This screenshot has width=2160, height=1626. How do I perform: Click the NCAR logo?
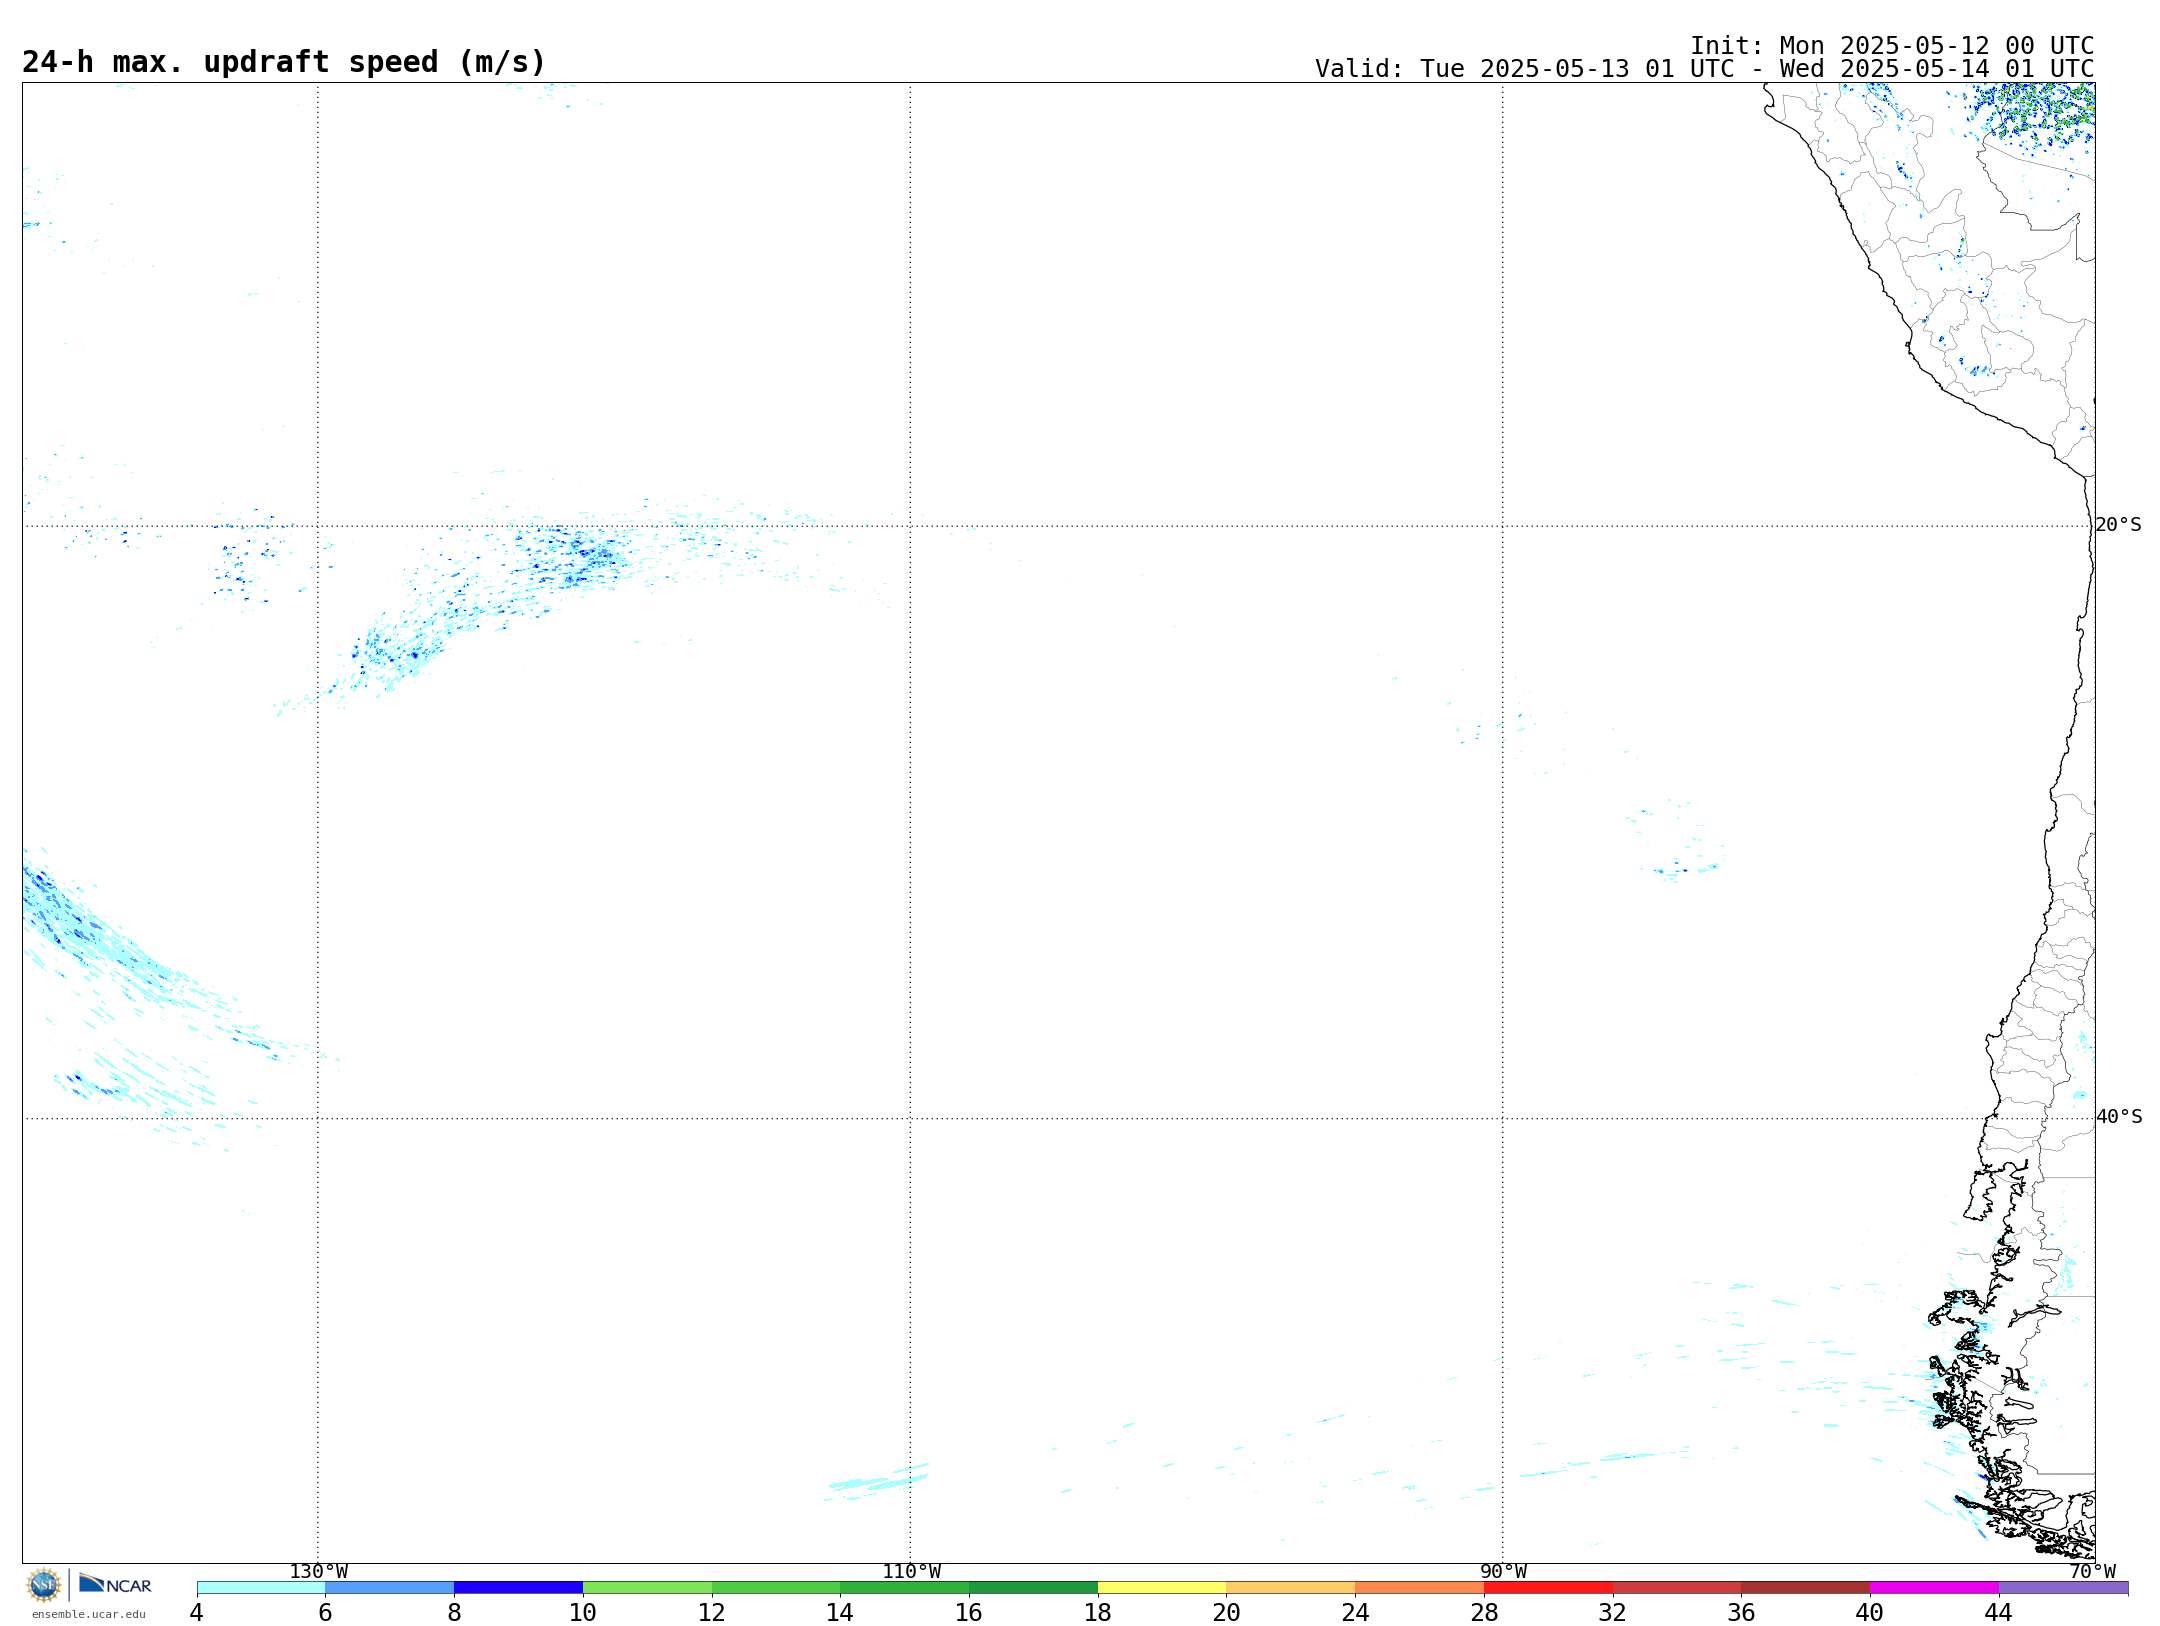point(115,1584)
